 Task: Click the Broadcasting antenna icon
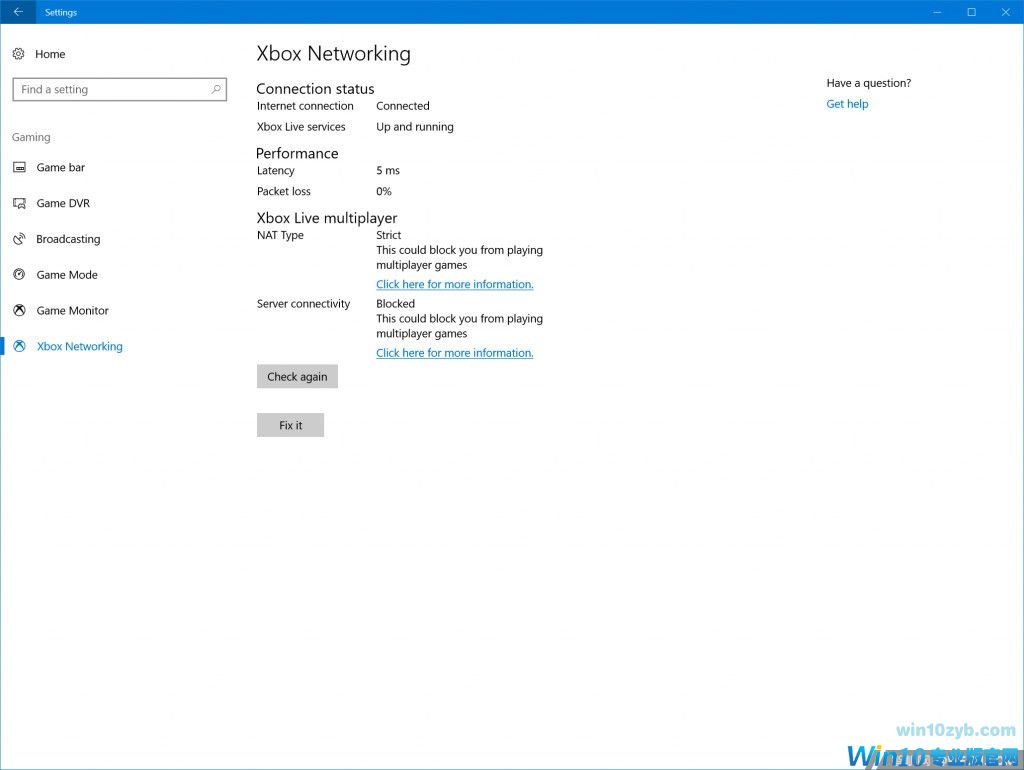pos(20,239)
